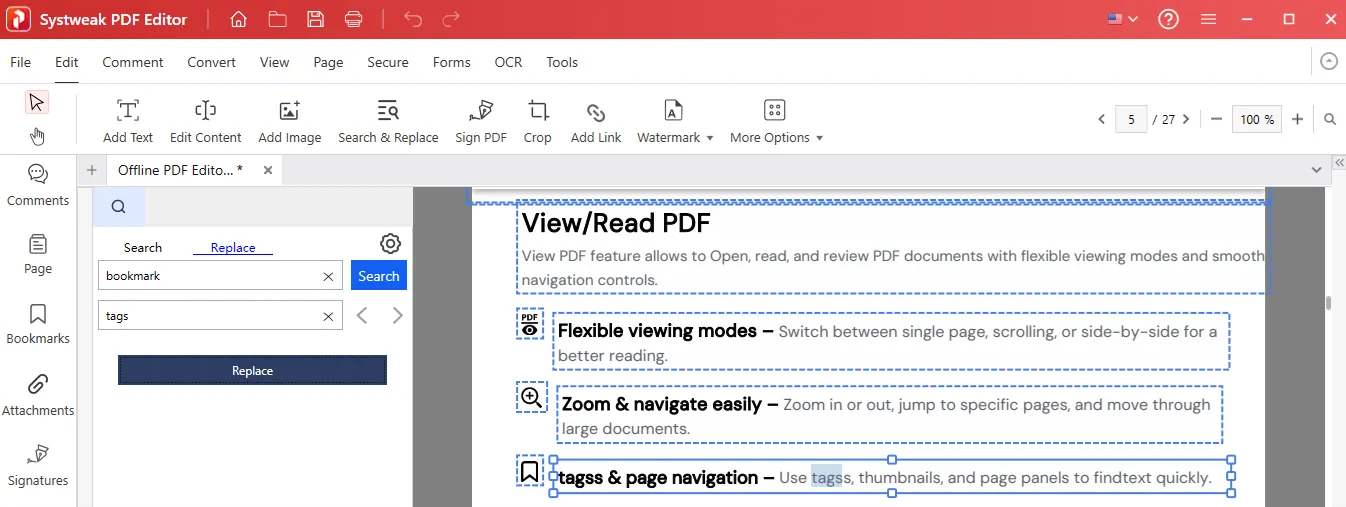The height and width of the screenshot is (507, 1346).
Task: Open the Sign PDF tool
Action: tap(481, 122)
